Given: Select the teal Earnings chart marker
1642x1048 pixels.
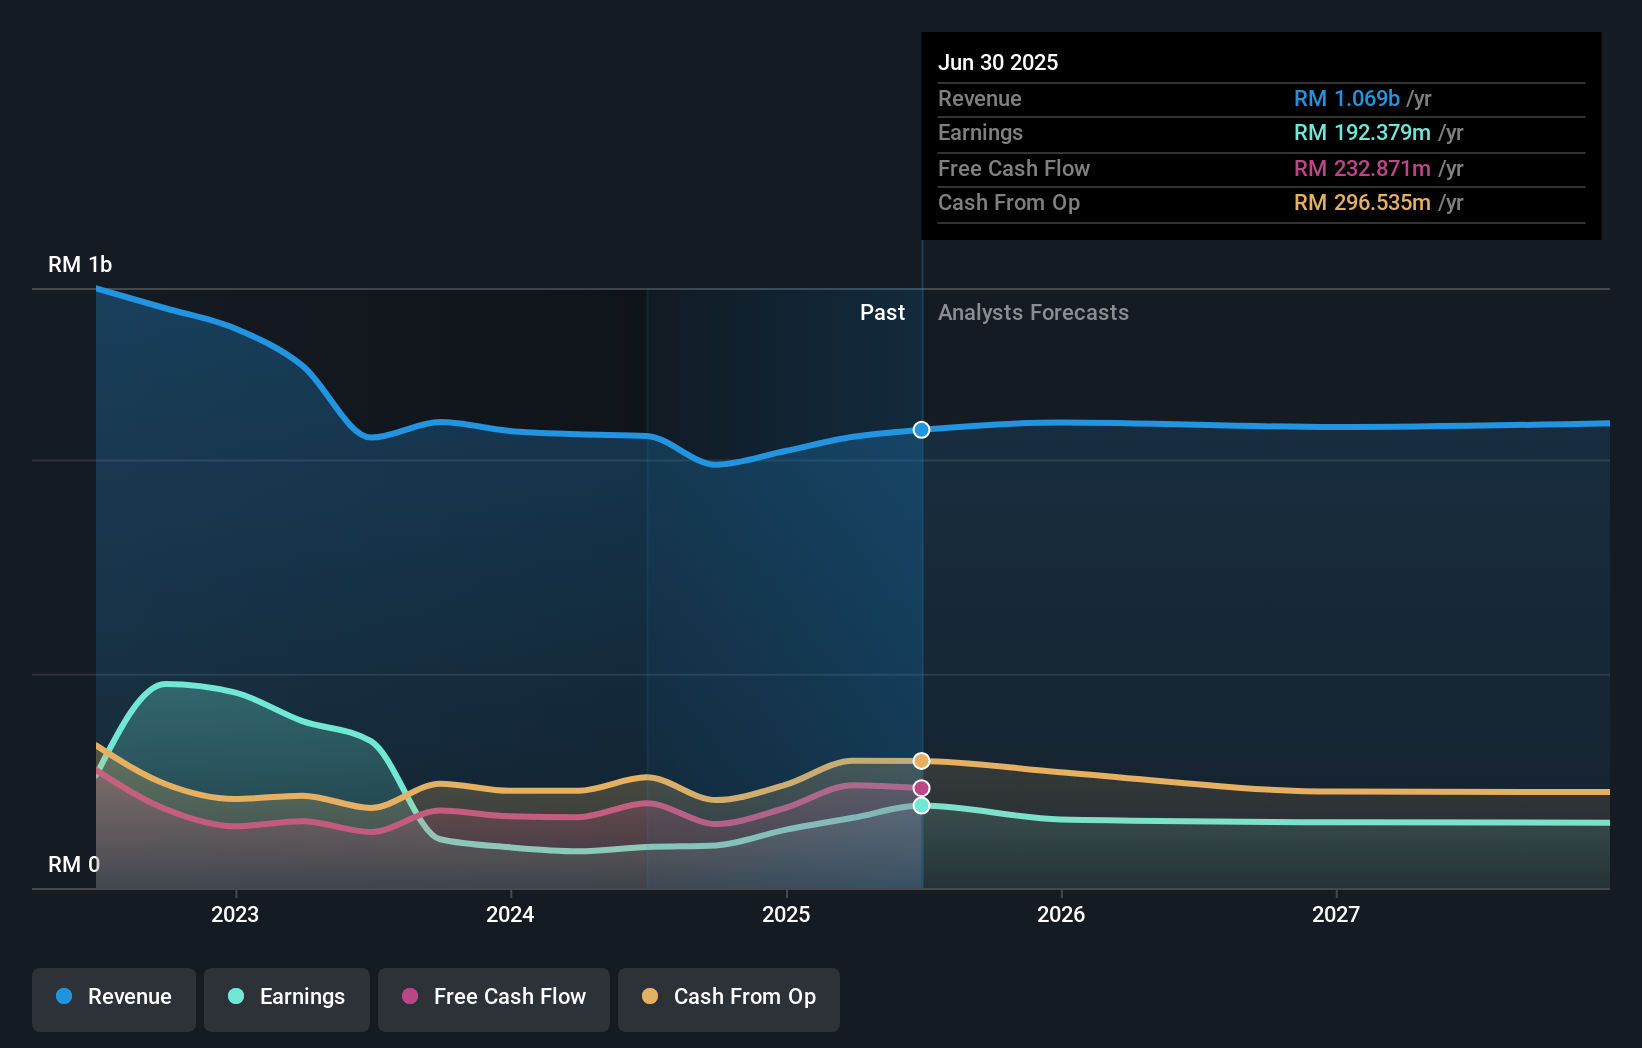Looking at the screenshot, I should [x=921, y=806].
